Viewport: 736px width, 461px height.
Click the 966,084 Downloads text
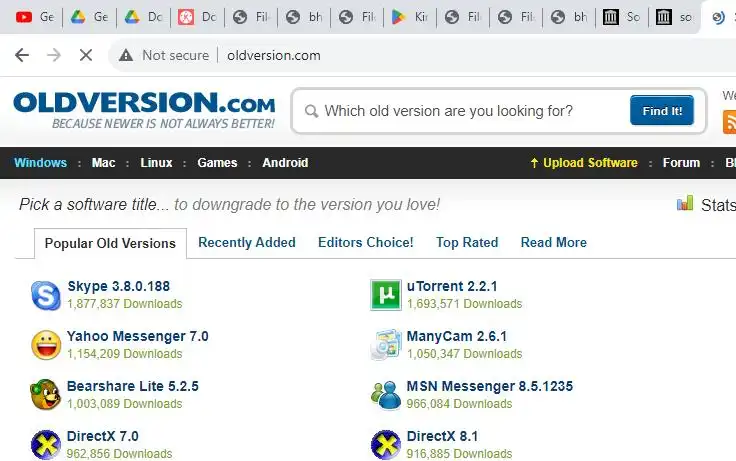pyautogui.click(x=459, y=404)
